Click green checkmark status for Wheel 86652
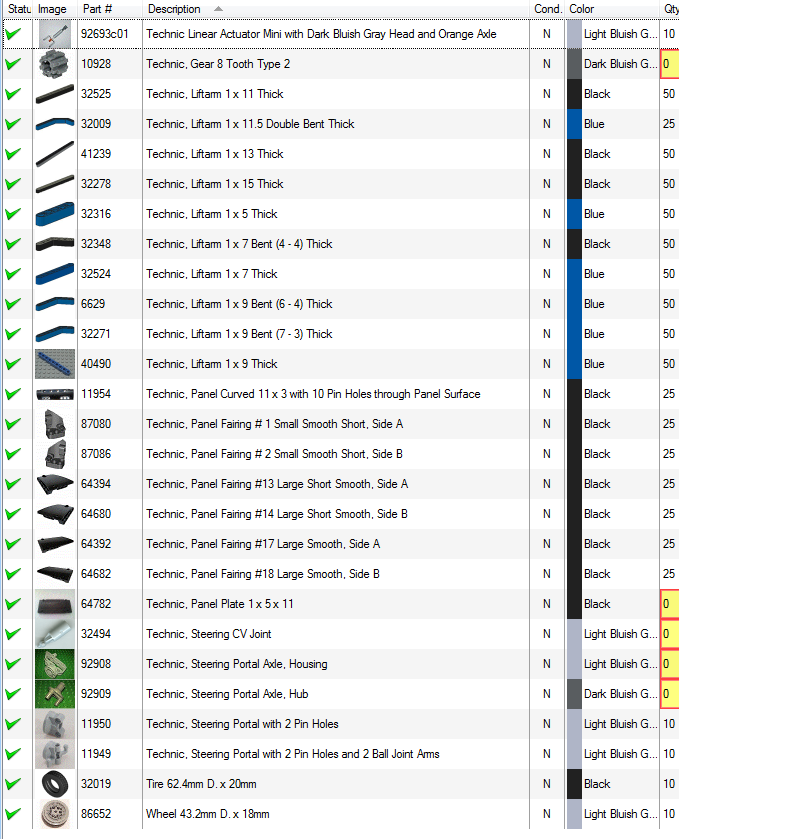The height and width of the screenshot is (839, 800). click(x=13, y=814)
